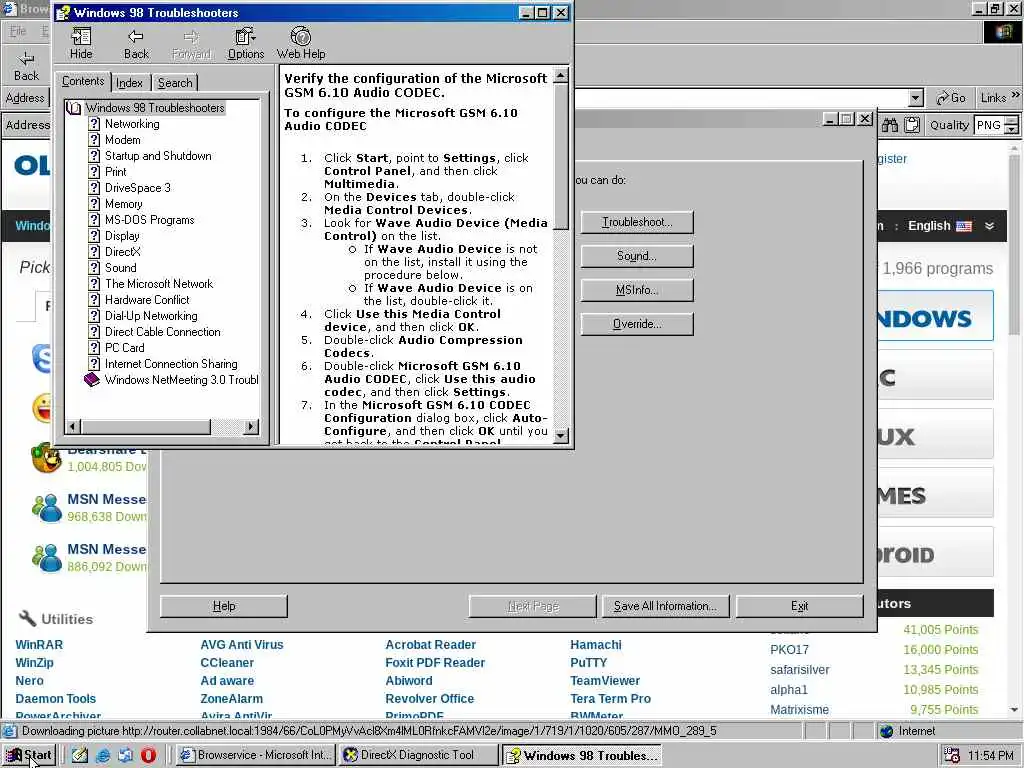Click the Quality PNG stepper arrows
This screenshot has width=1024, height=768.
click(1012, 125)
